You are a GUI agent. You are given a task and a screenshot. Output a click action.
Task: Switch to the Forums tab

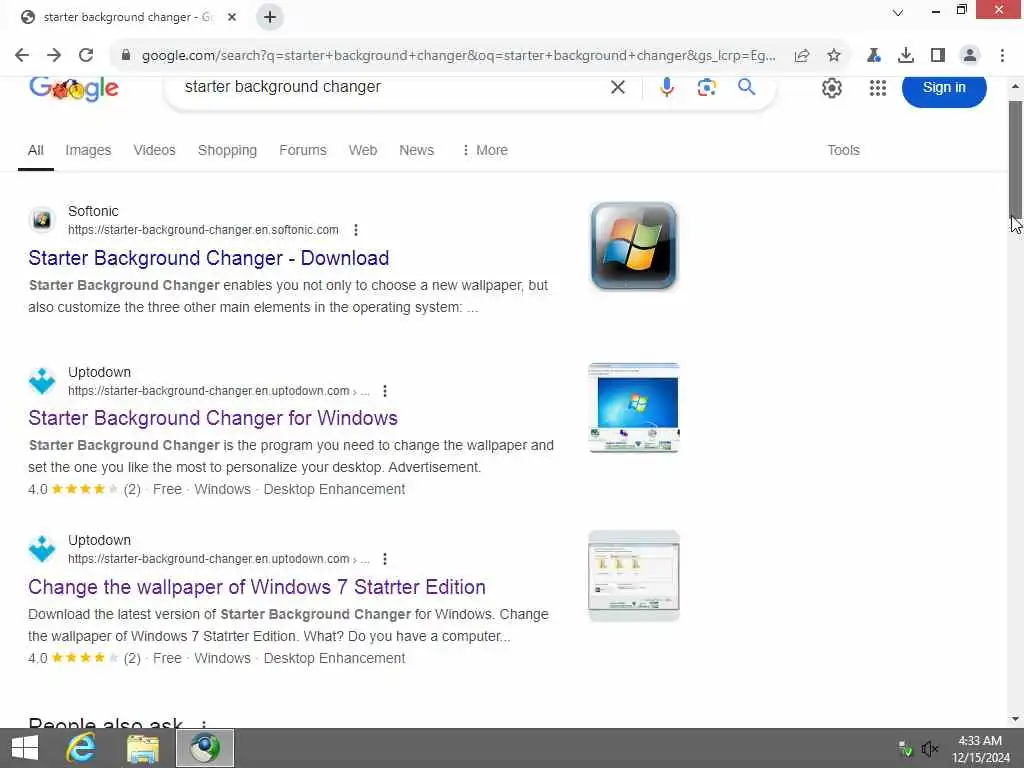click(x=302, y=150)
